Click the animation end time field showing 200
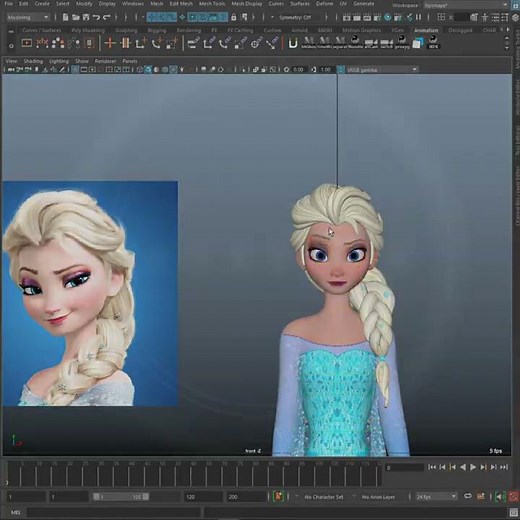Screen dimensions: 520x520 (x=247, y=497)
